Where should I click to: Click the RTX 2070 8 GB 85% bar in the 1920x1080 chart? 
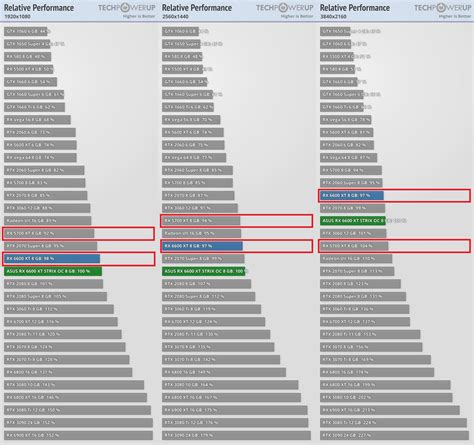[x=46, y=196]
